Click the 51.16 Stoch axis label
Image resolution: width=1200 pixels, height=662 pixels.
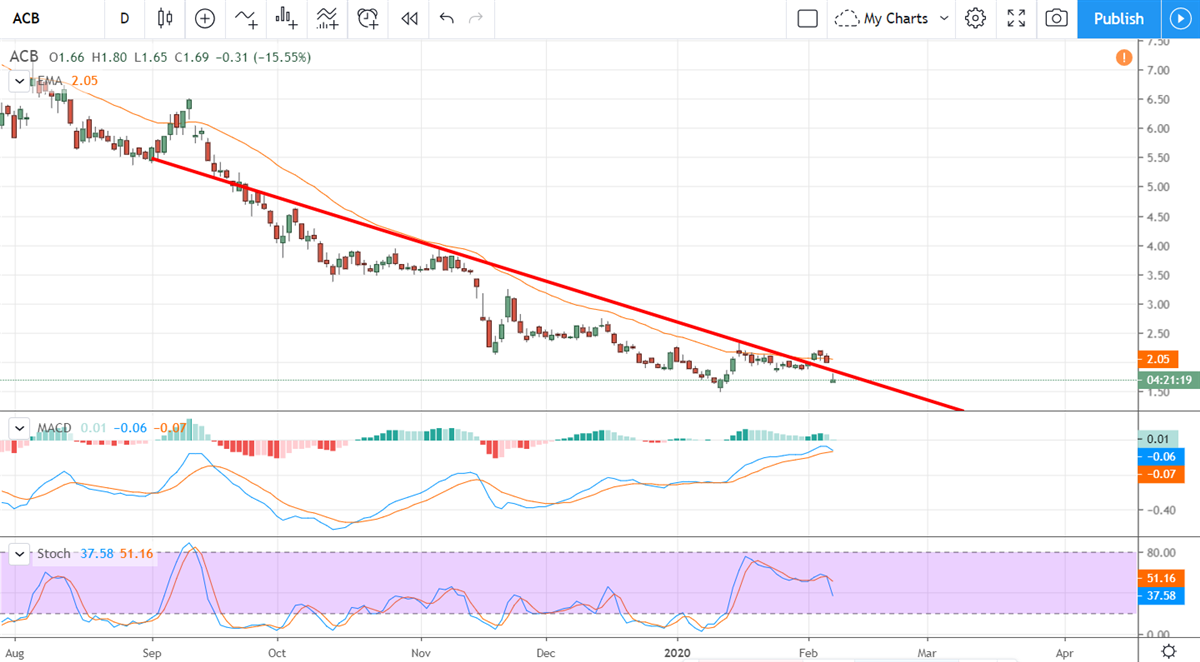pyautogui.click(x=1159, y=578)
